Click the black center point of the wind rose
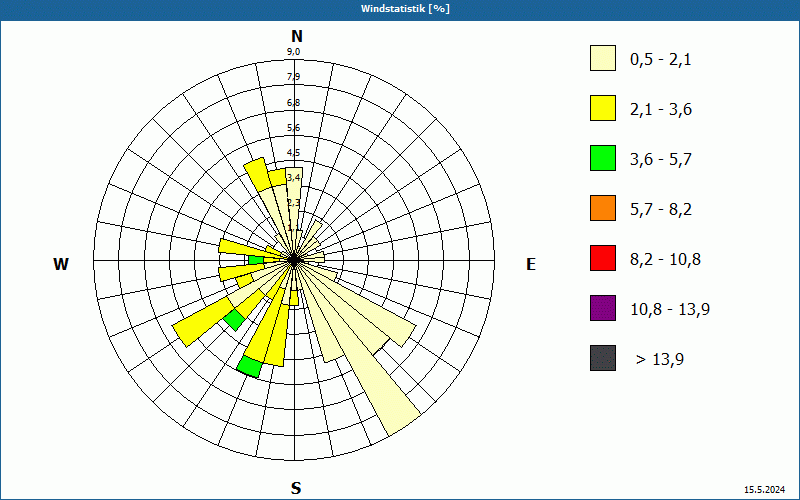800x500 pixels. point(294,260)
